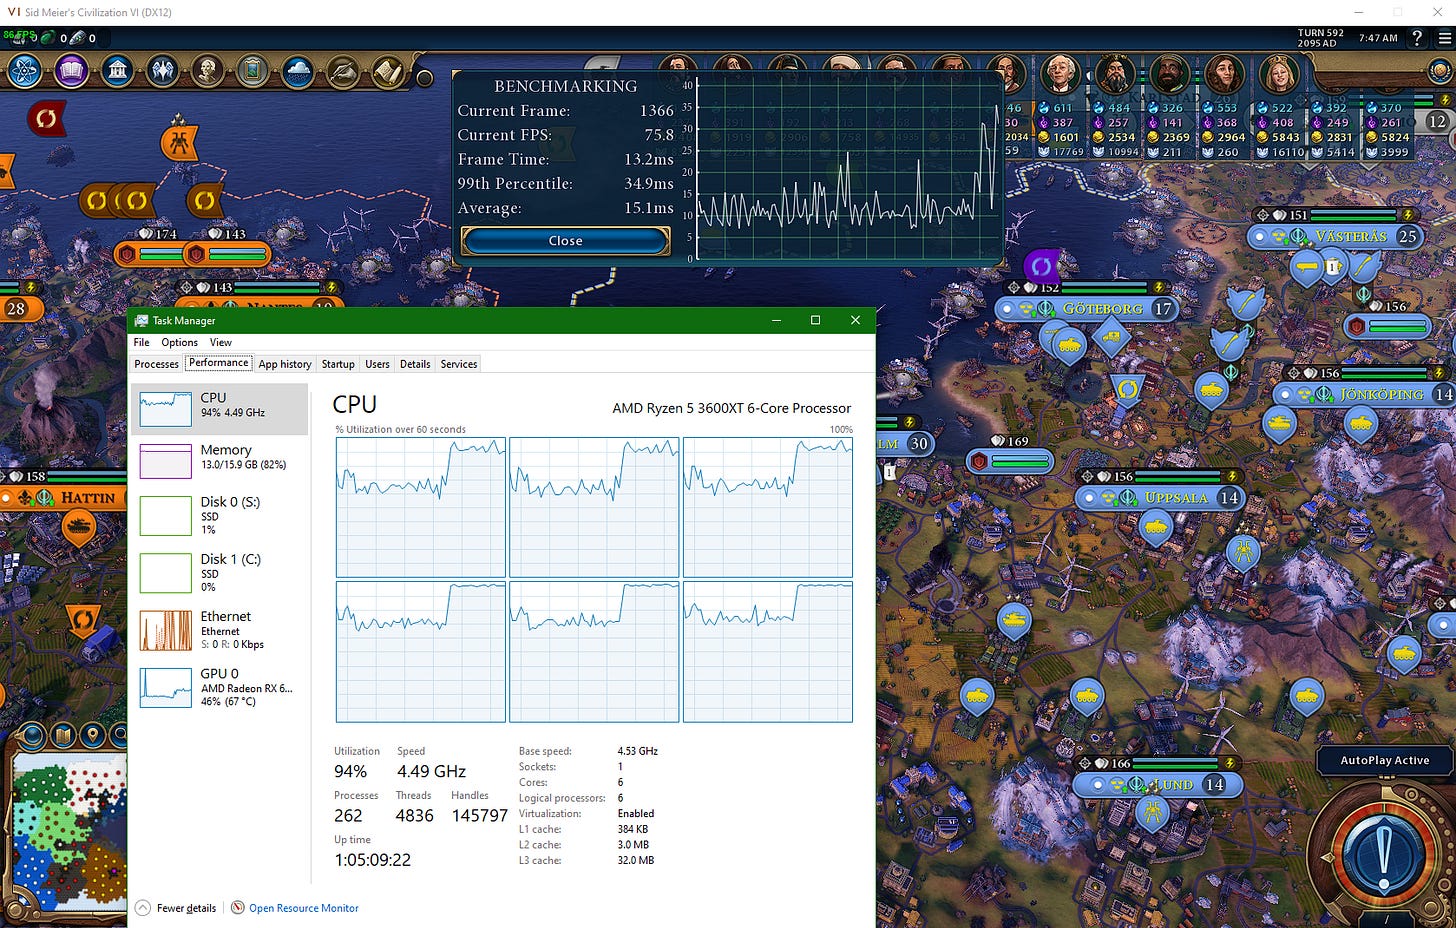This screenshot has width=1456, height=928.
Task: Open the game hamburger menu icon
Action: point(1444,38)
